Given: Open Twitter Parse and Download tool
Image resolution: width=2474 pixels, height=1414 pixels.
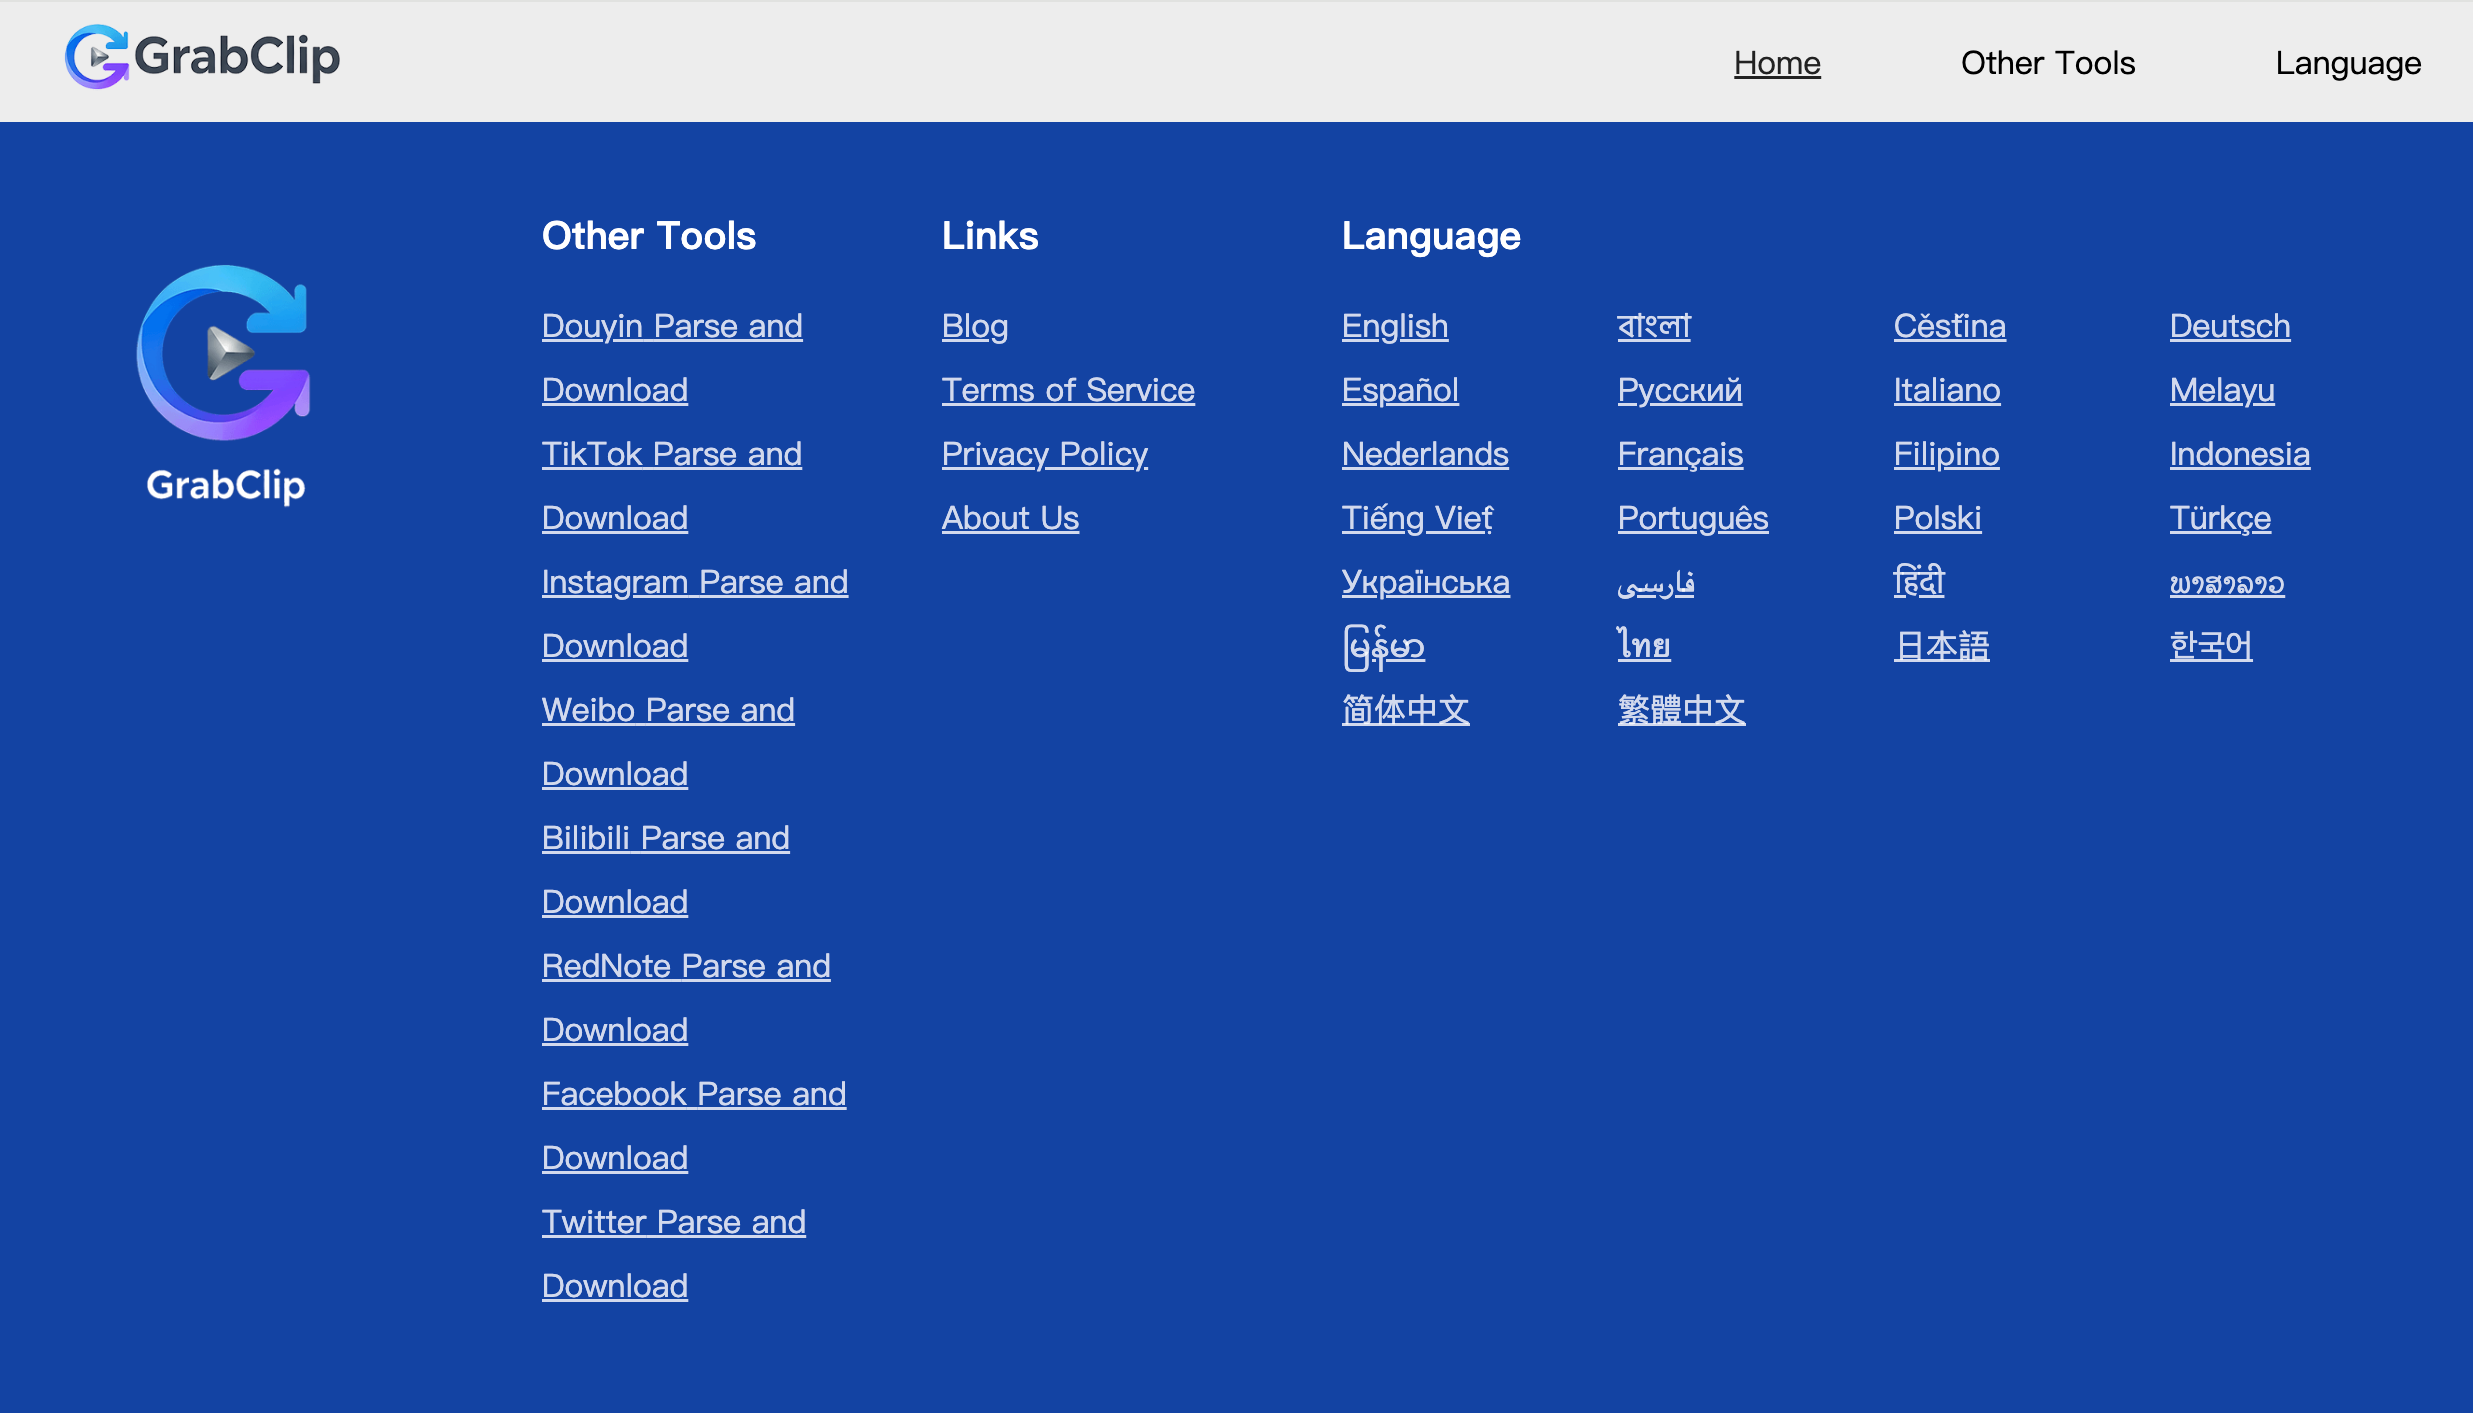Looking at the screenshot, I should coord(673,1222).
